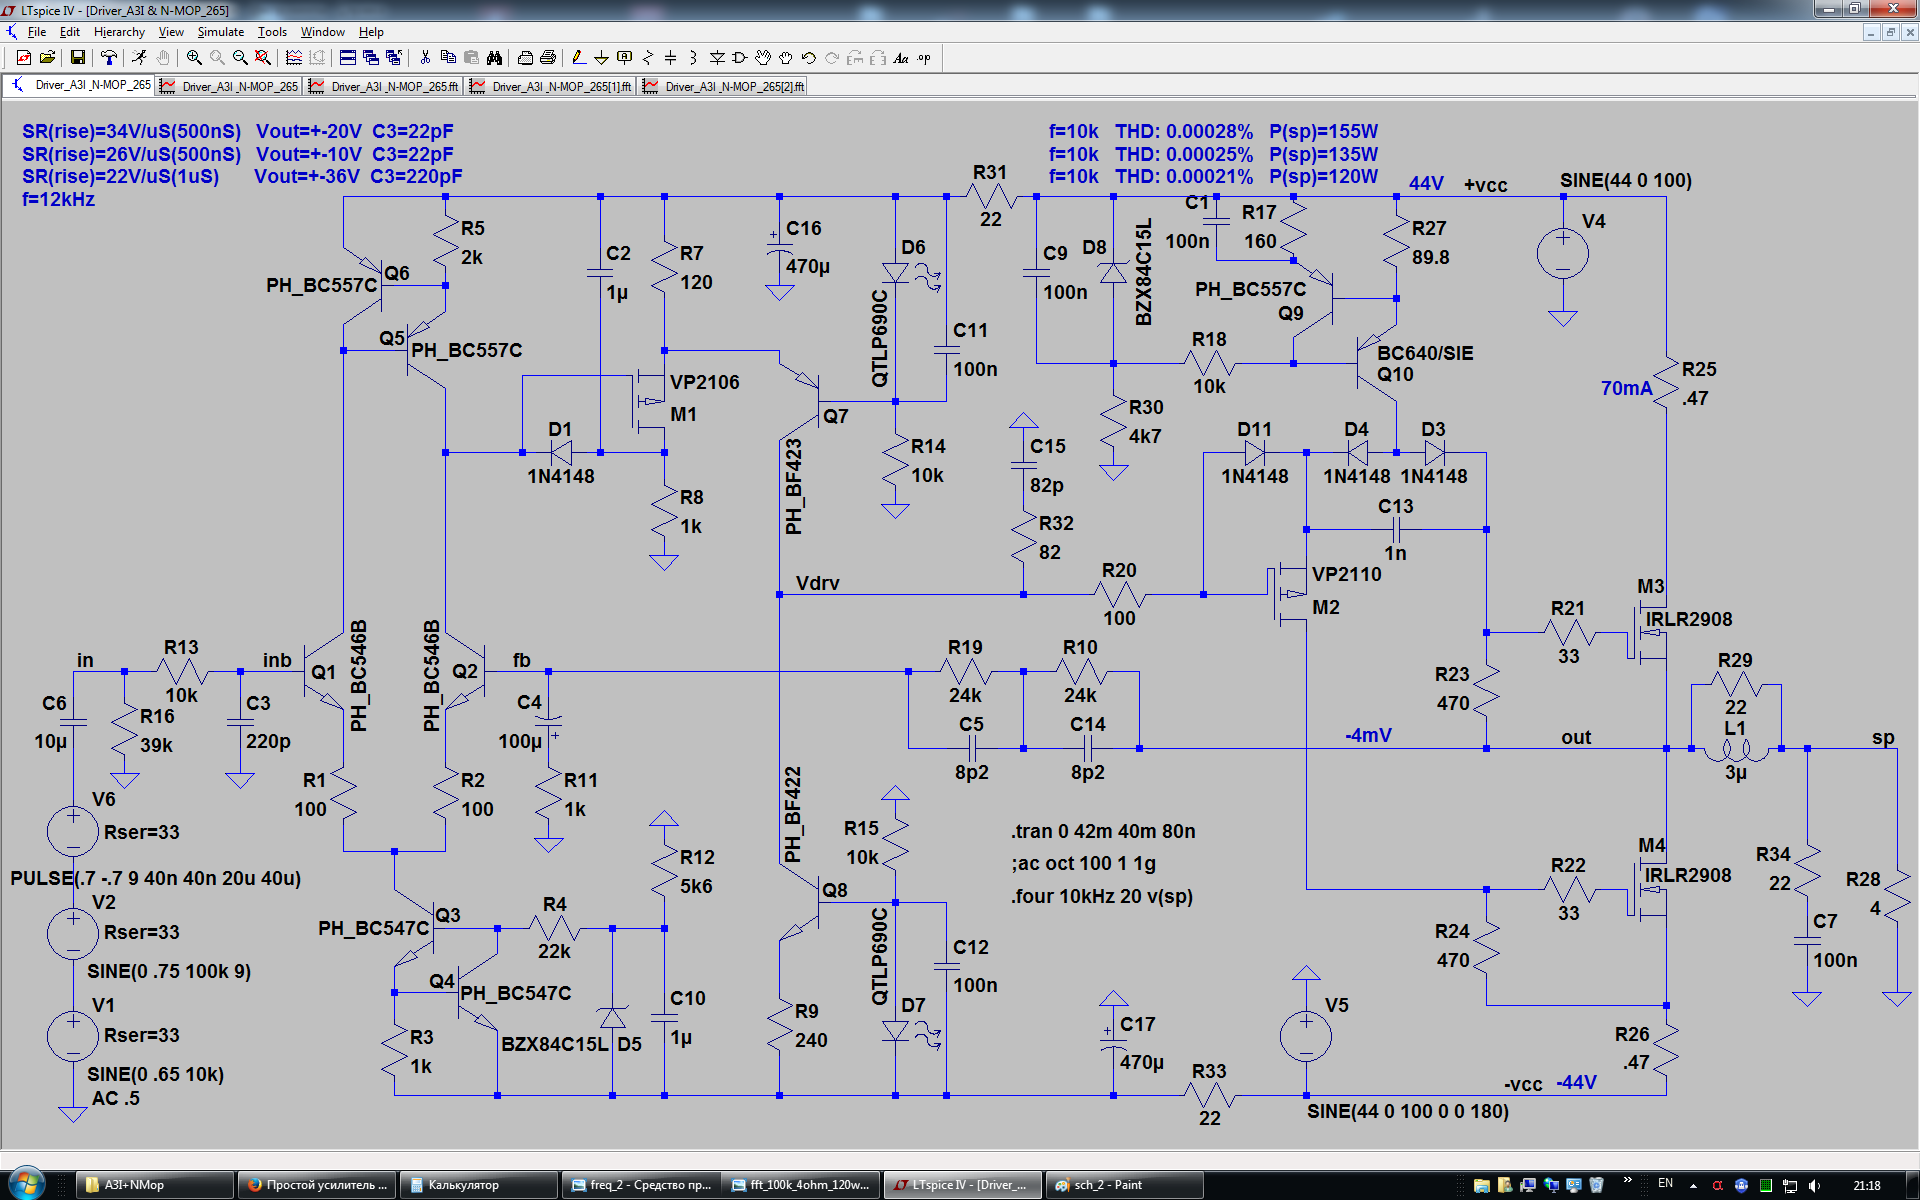Click the IRLR2908 label of M3
Screen dimensions: 1920x1200
click(1689, 619)
